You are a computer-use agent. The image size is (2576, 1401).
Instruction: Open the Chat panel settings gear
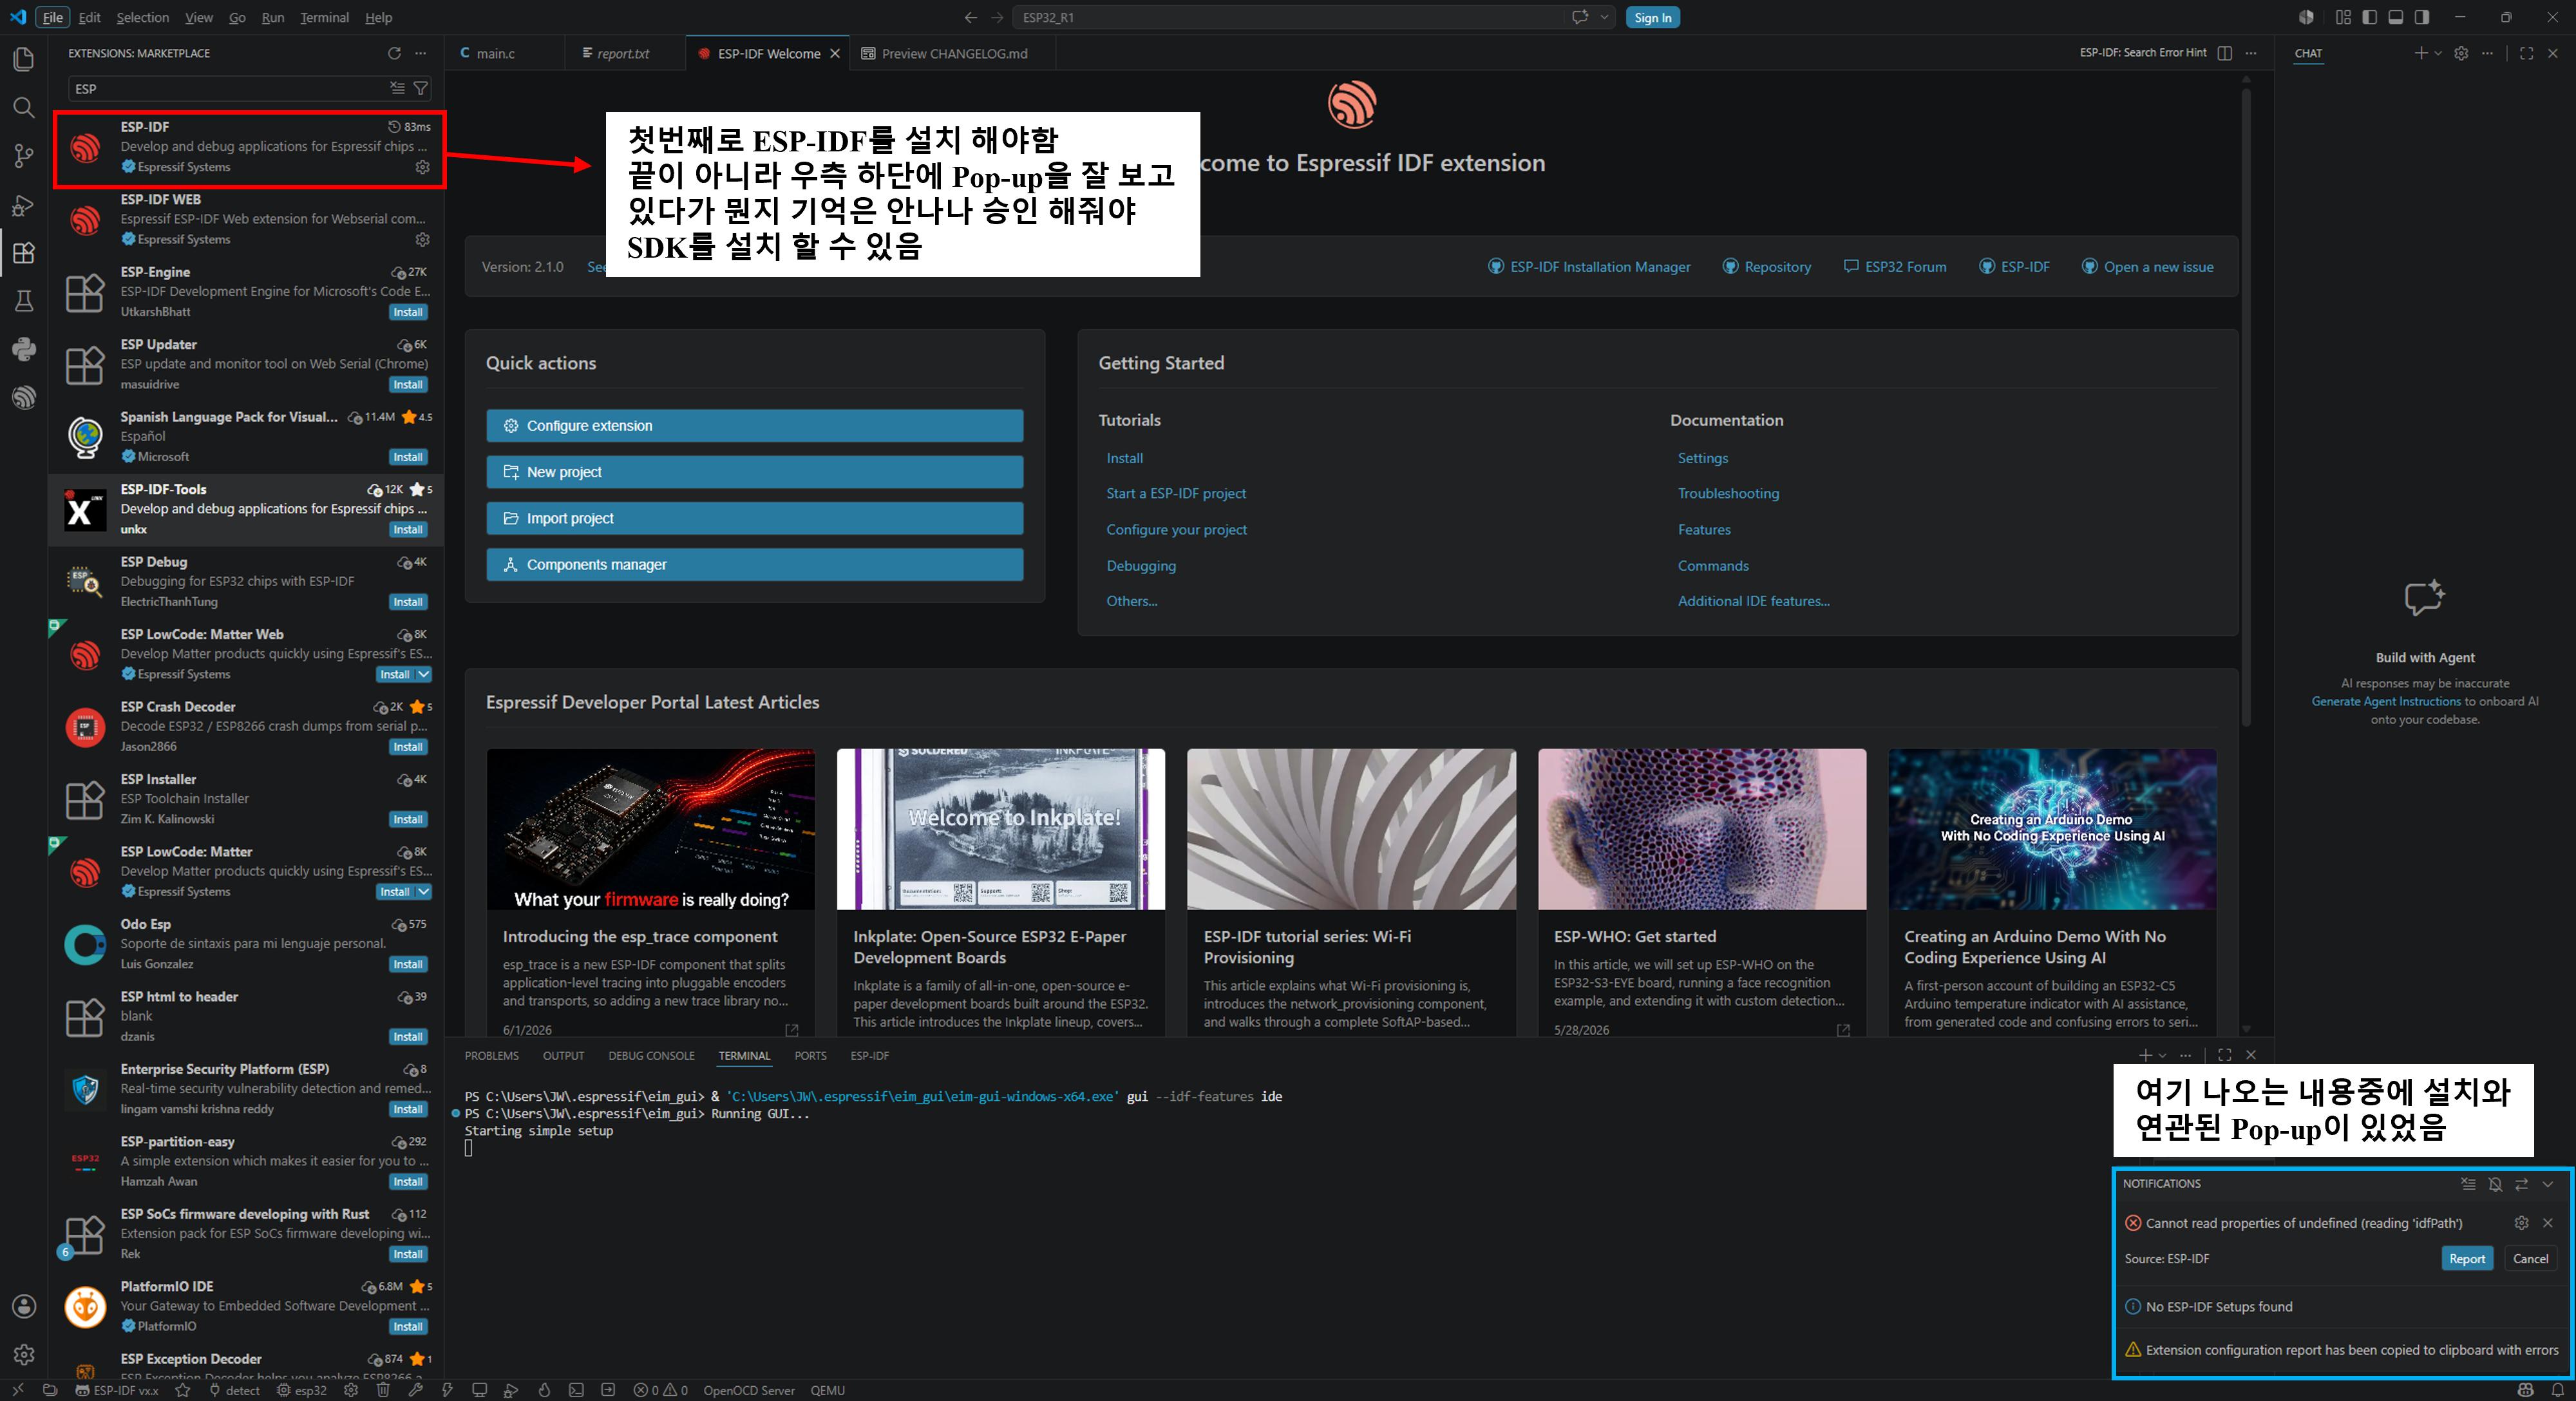click(2461, 53)
